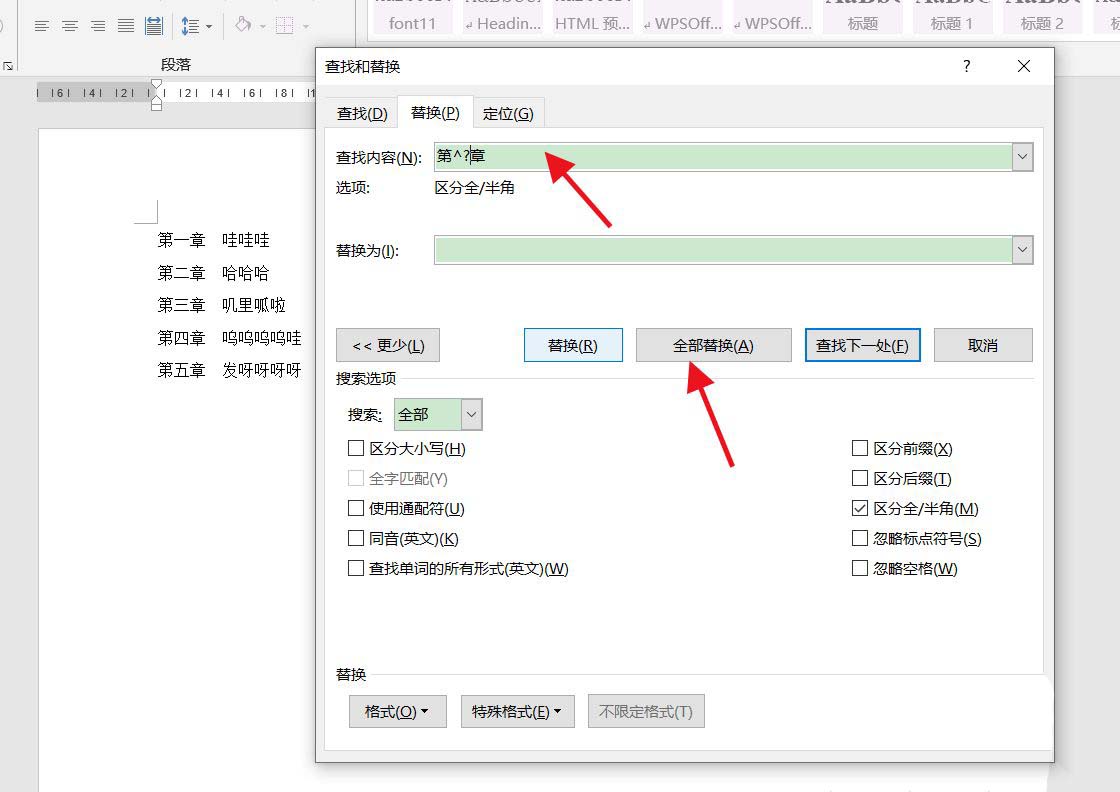The height and width of the screenshot is (792, 1120).
Task: Click the borders grid icon
Action: tap(285, 26)
